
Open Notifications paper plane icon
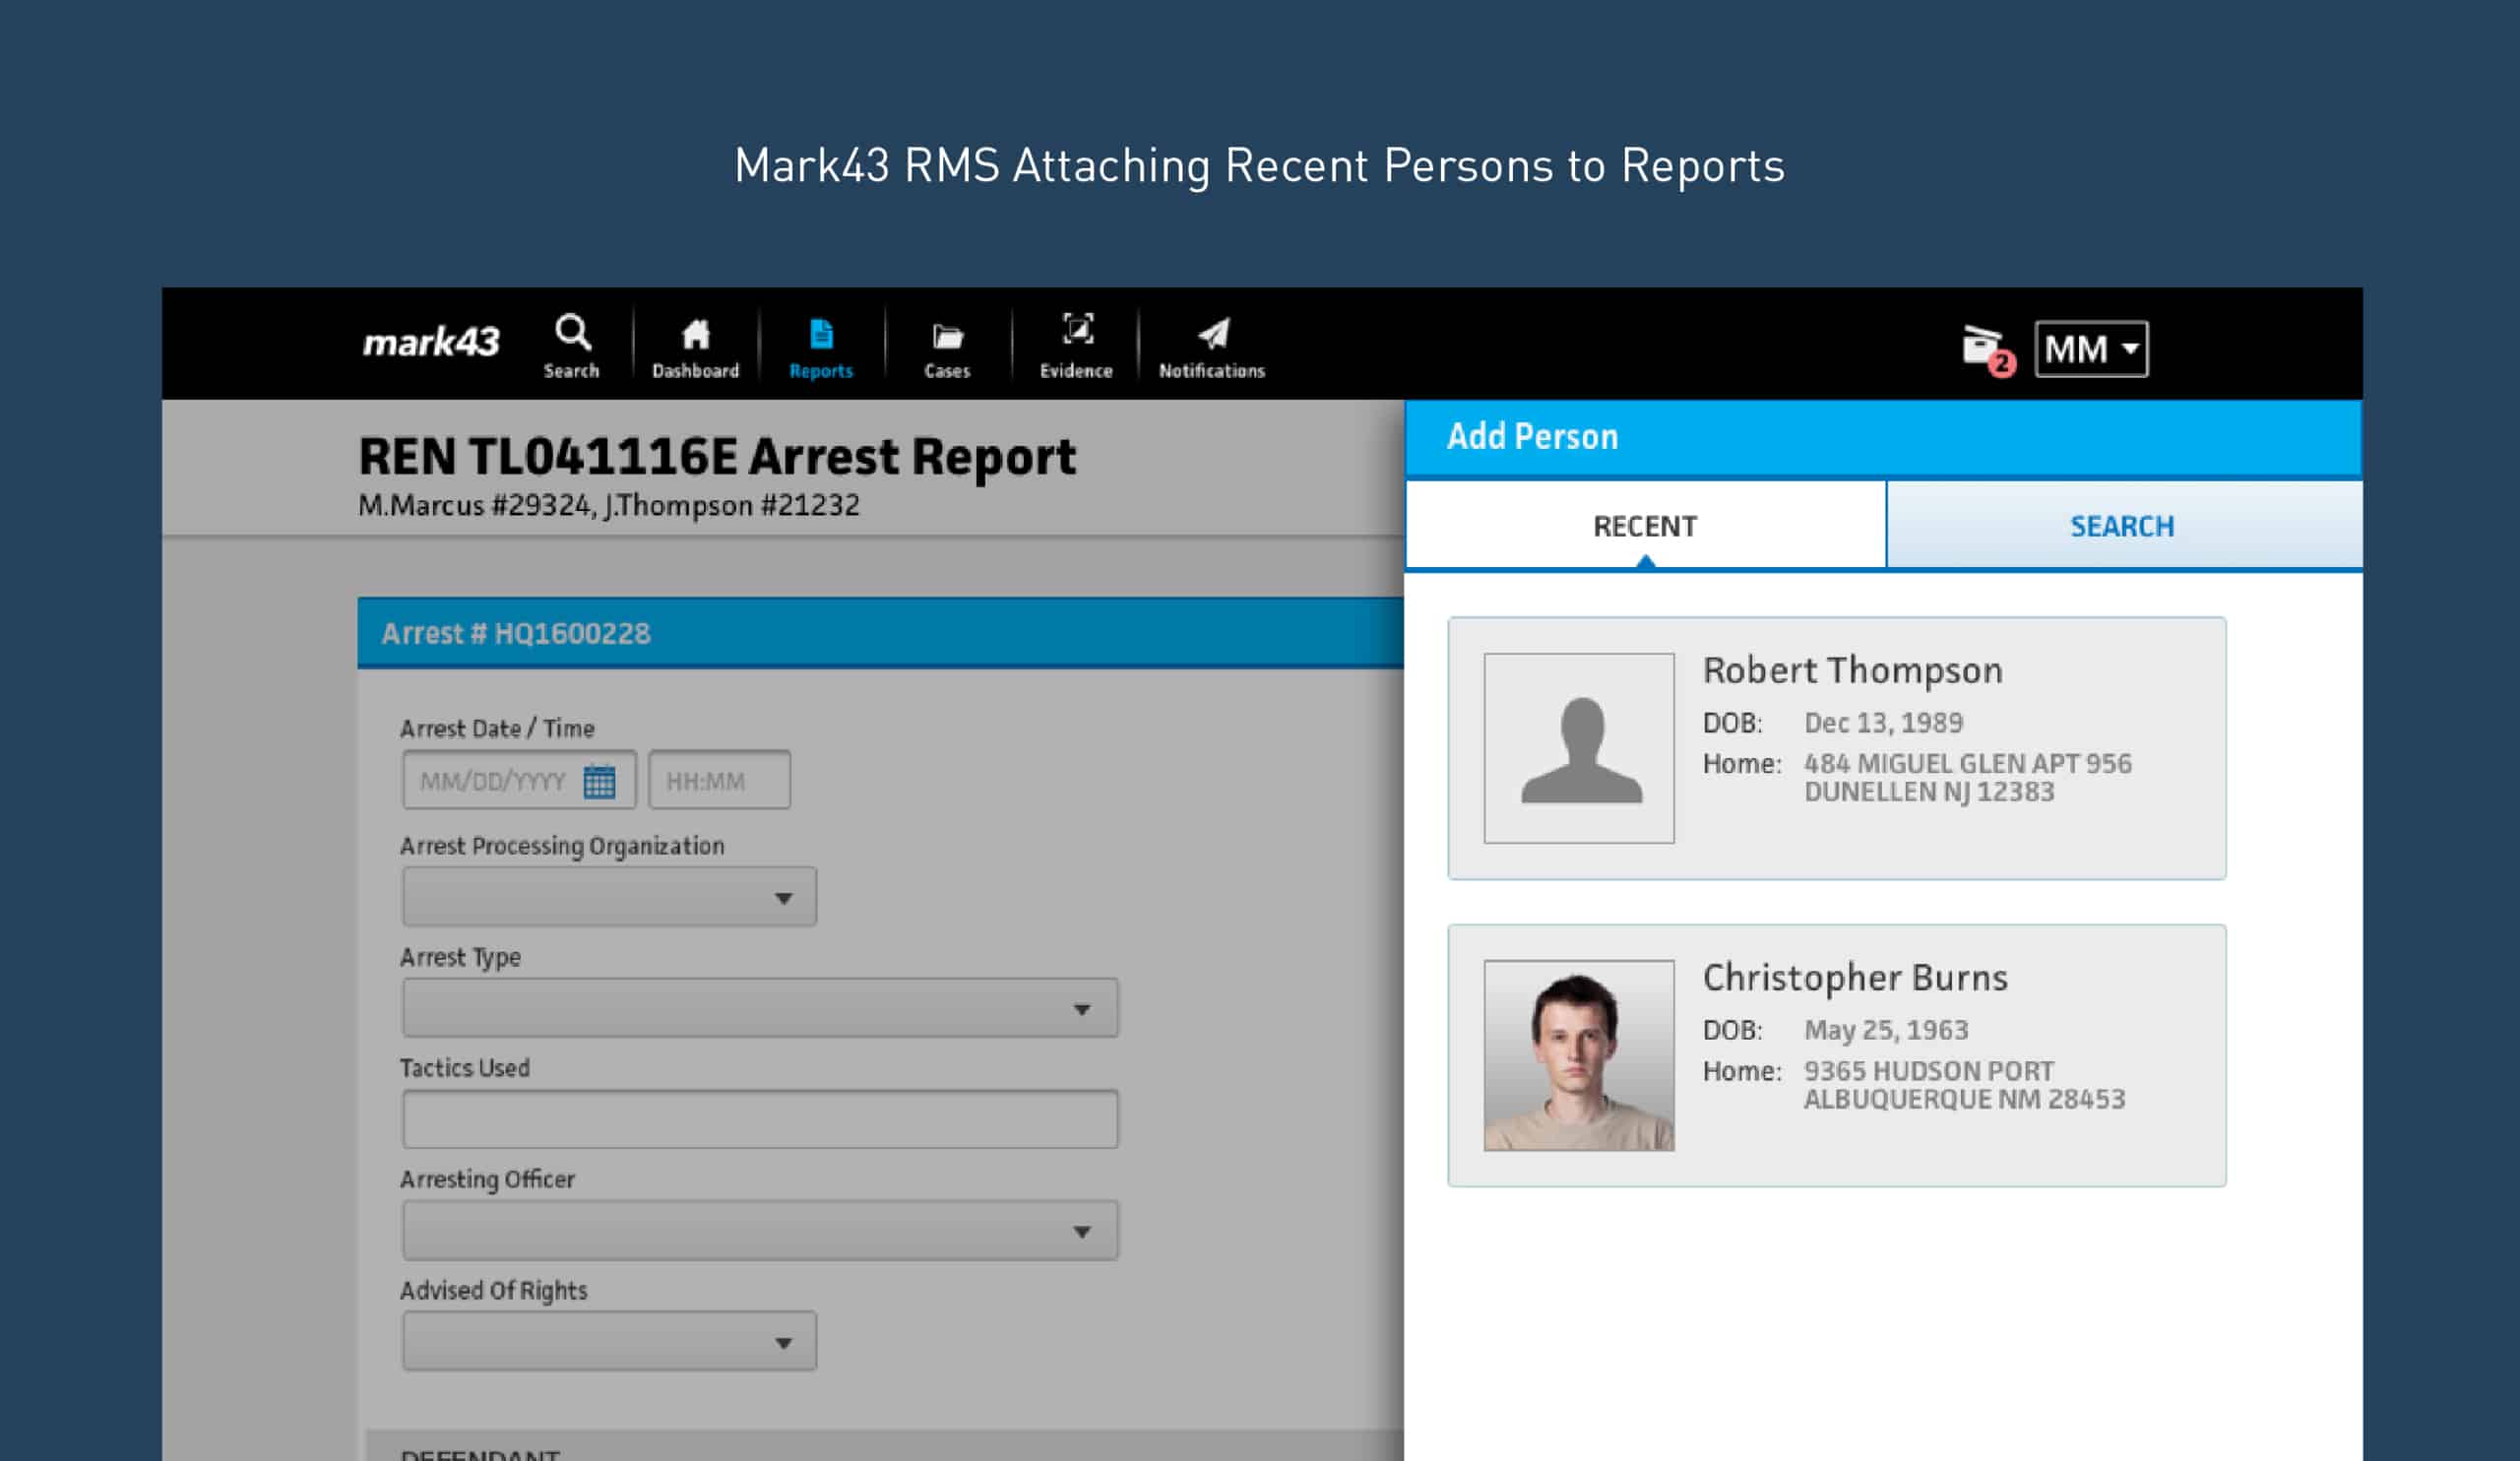coord(1212,334)
